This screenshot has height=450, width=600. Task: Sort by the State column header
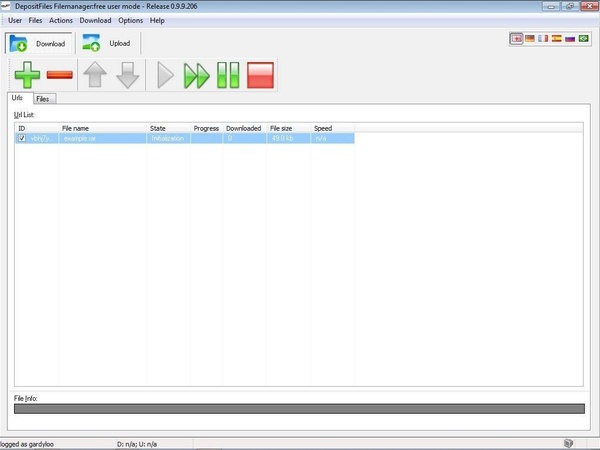click(168, 128)
